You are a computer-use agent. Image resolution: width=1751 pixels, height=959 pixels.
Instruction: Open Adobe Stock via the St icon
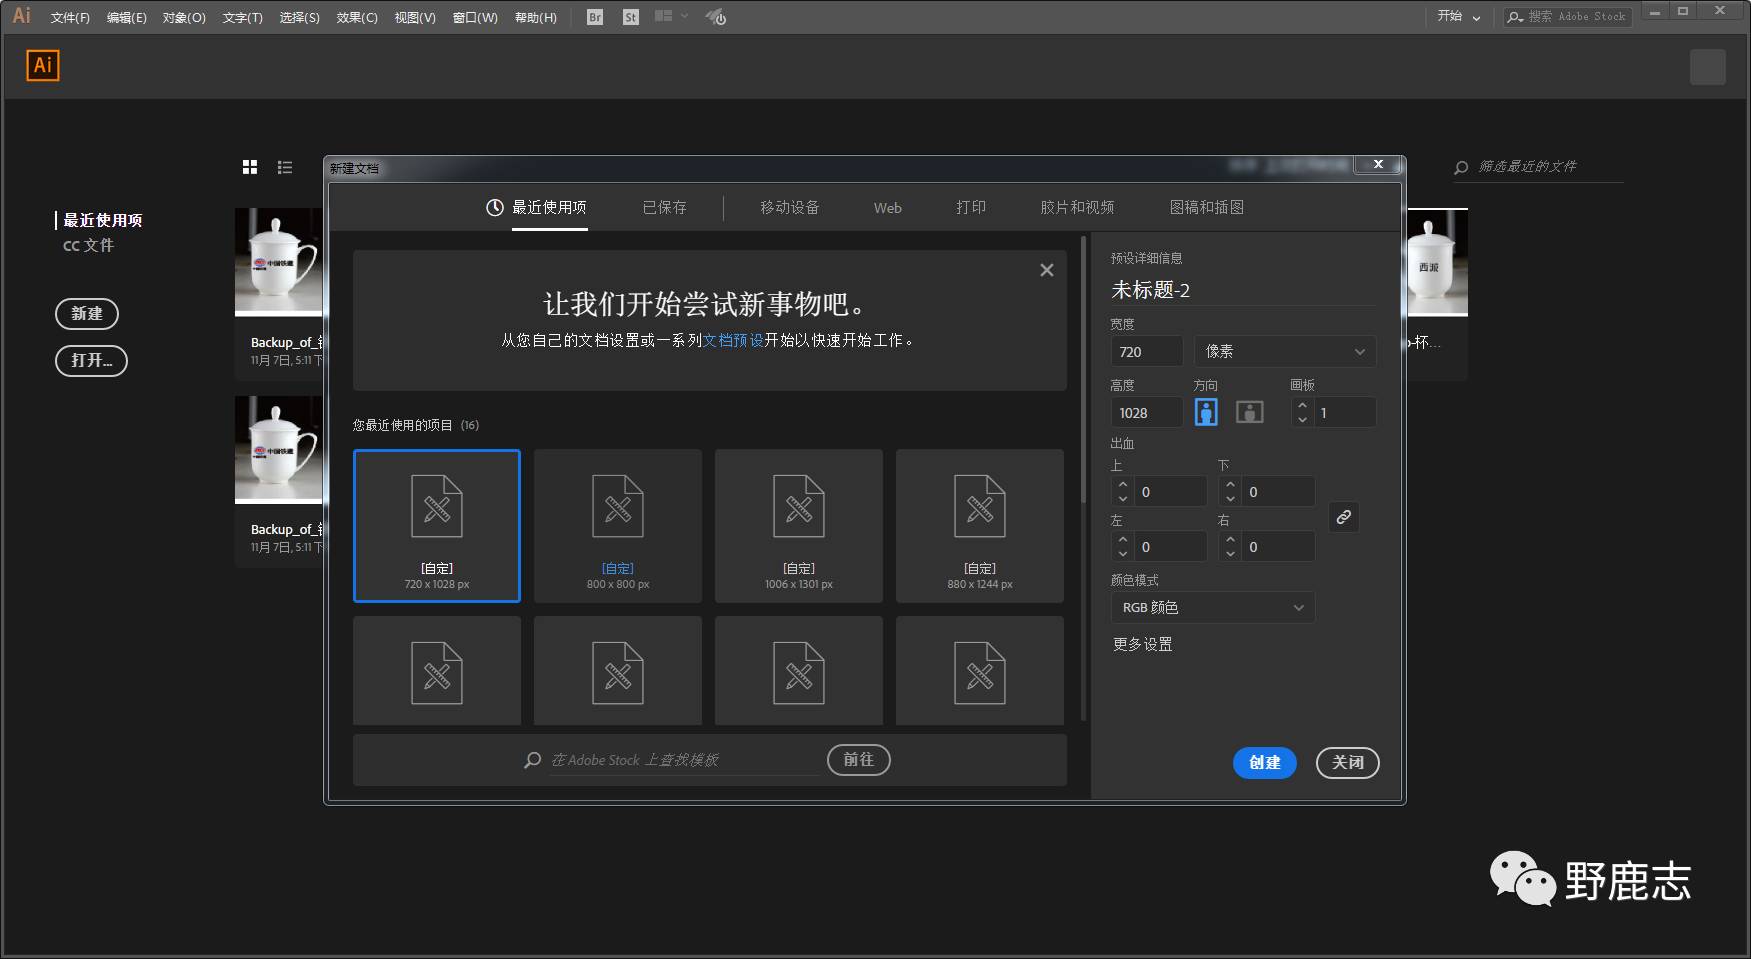coord(630,17)
